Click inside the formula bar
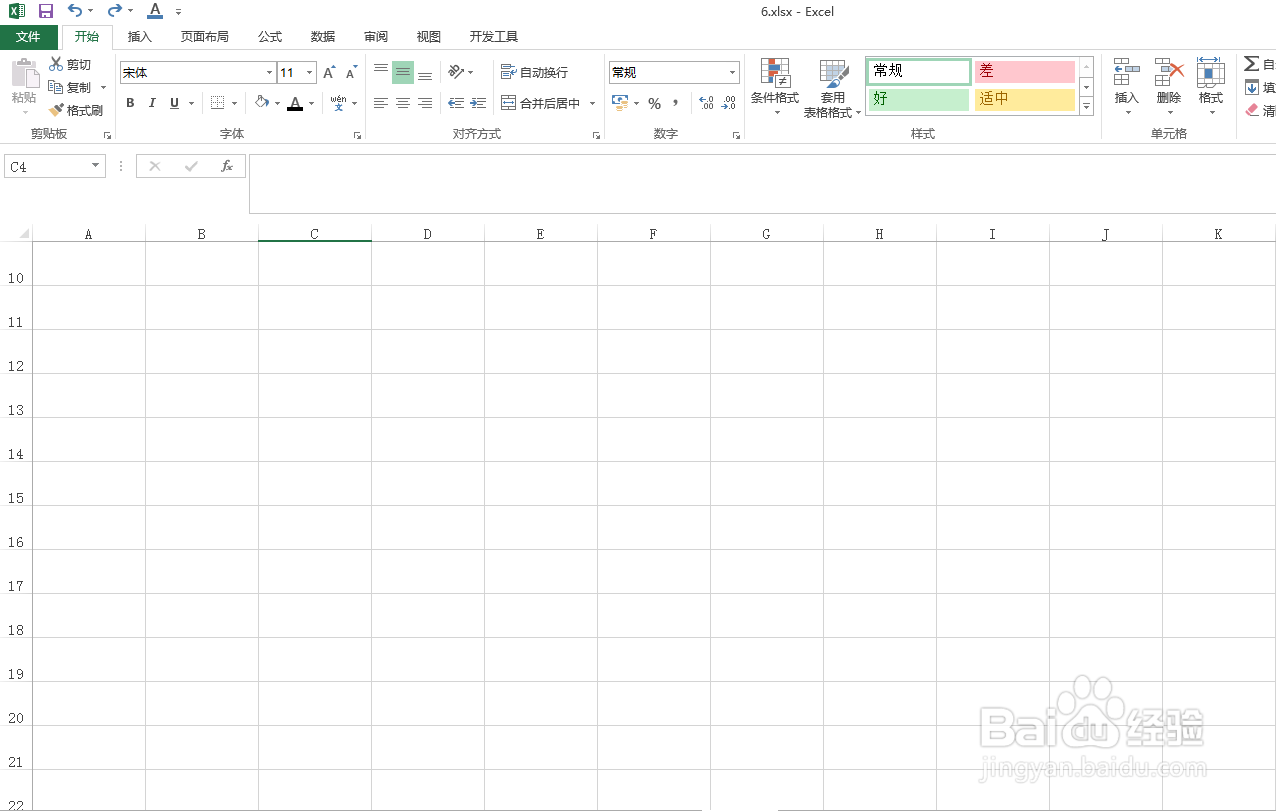Image resolution: width=1276 pixels, height=811 pixels. point(762,184)
